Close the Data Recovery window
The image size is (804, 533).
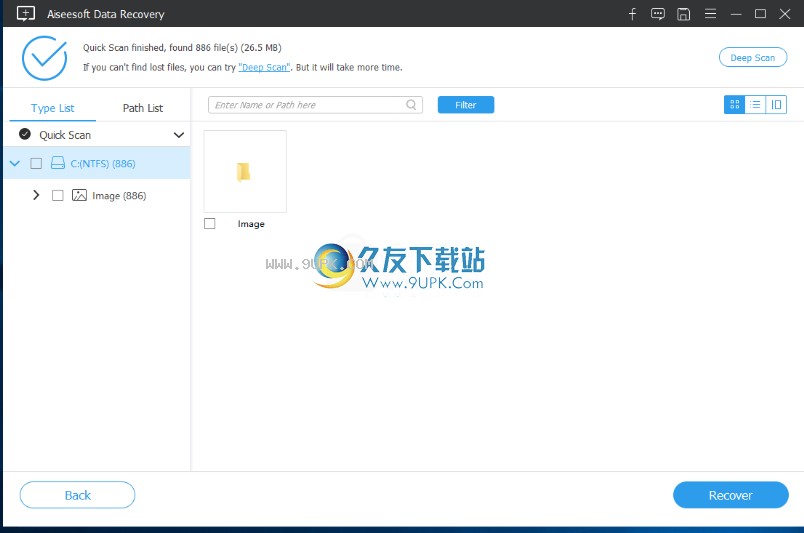tap(785, 14)
